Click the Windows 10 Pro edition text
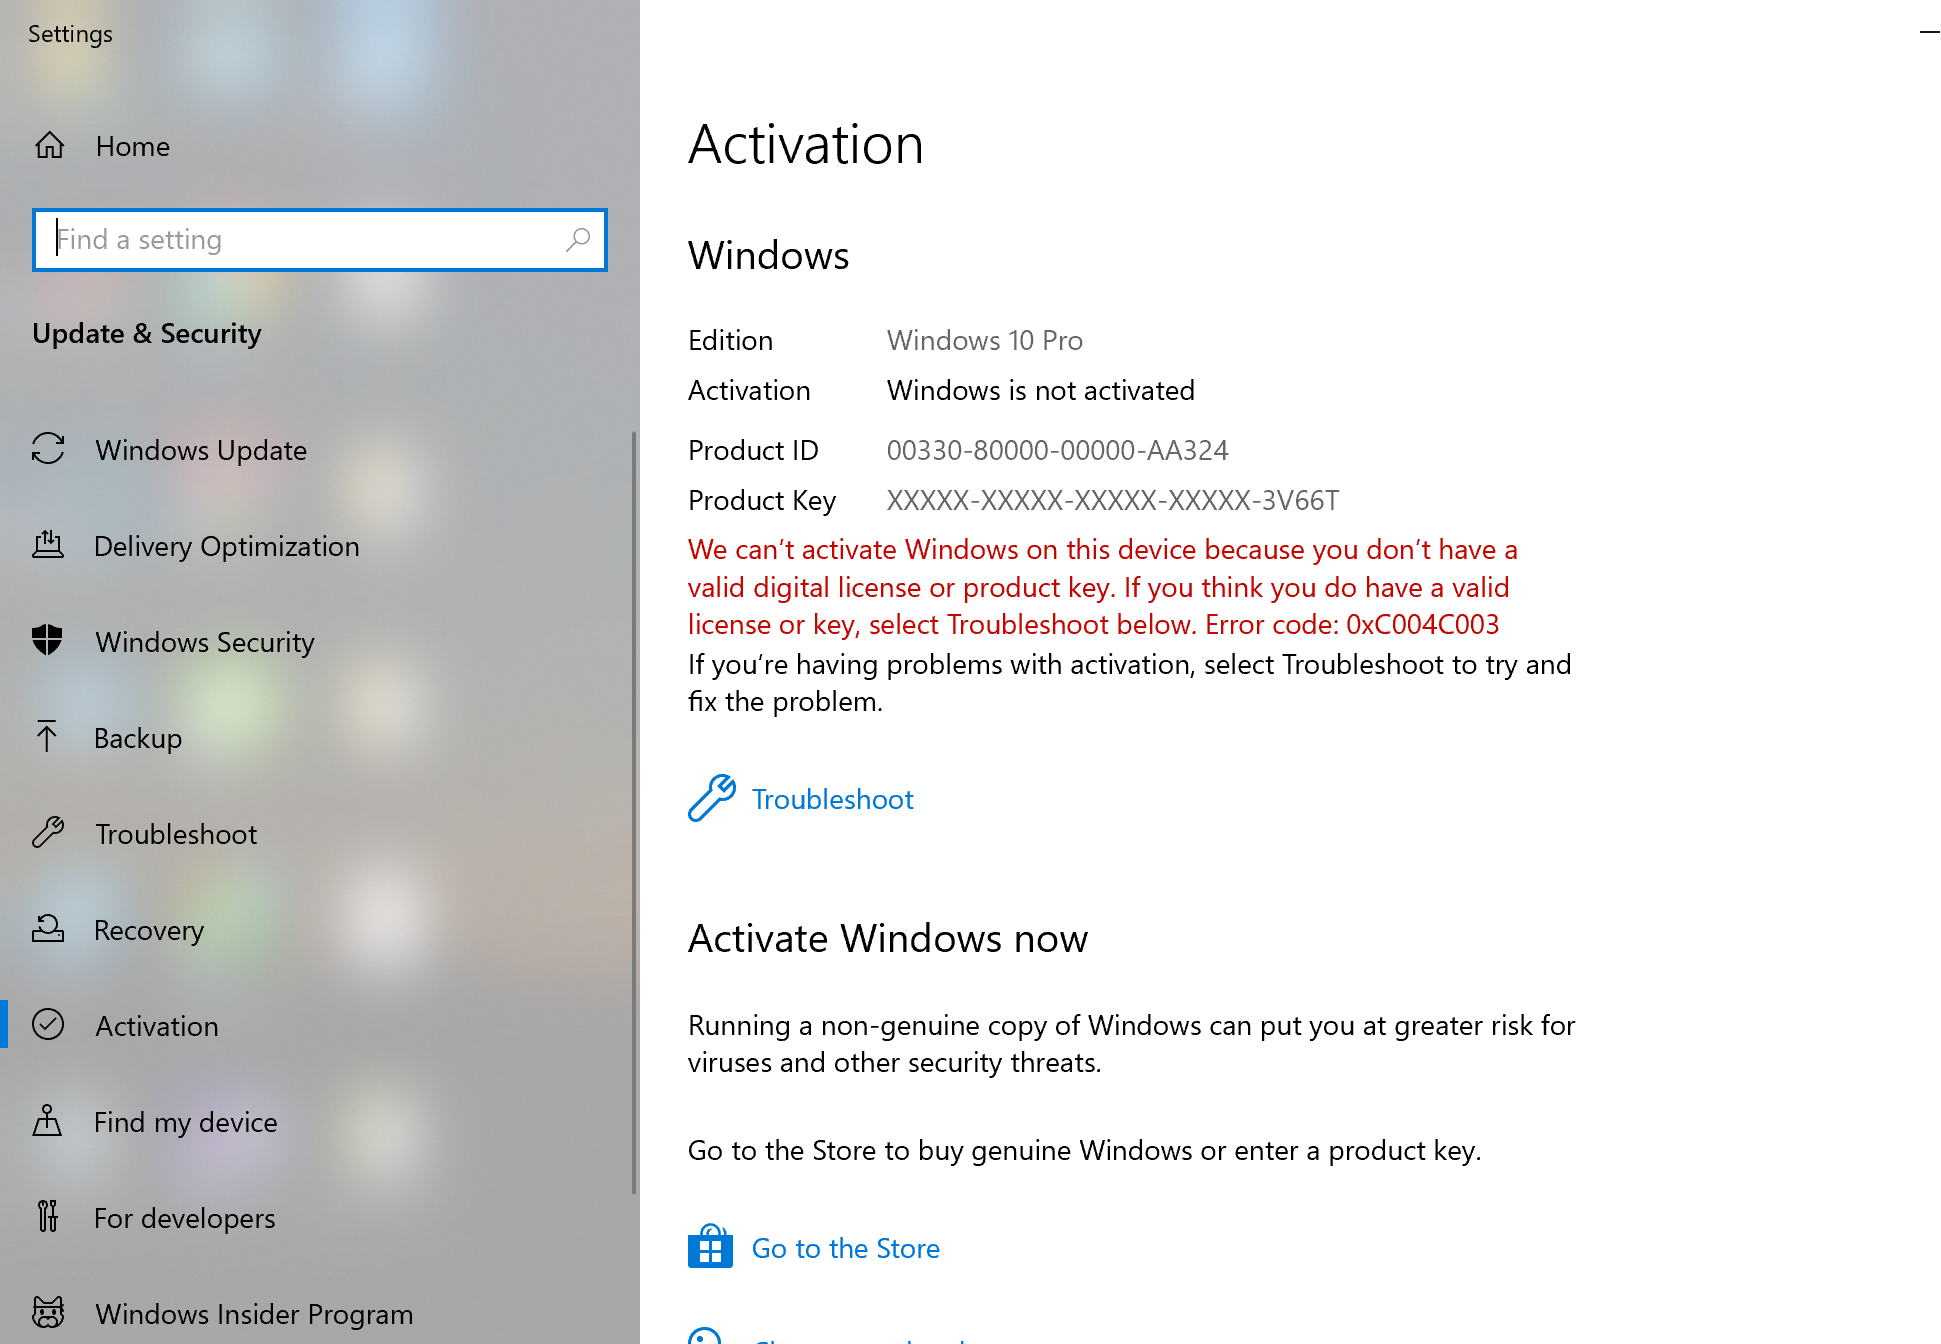Screen dimensions: 1941x1344 (984, 340)
